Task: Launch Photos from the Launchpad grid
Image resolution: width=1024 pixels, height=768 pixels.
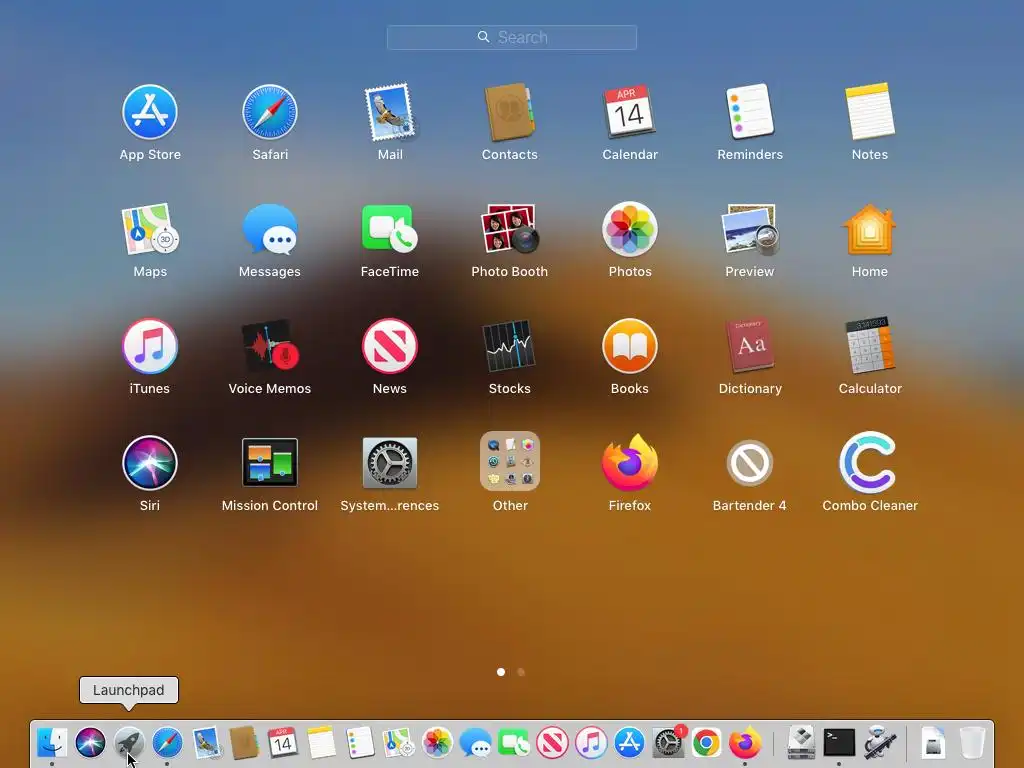Action: coord(630,229)
